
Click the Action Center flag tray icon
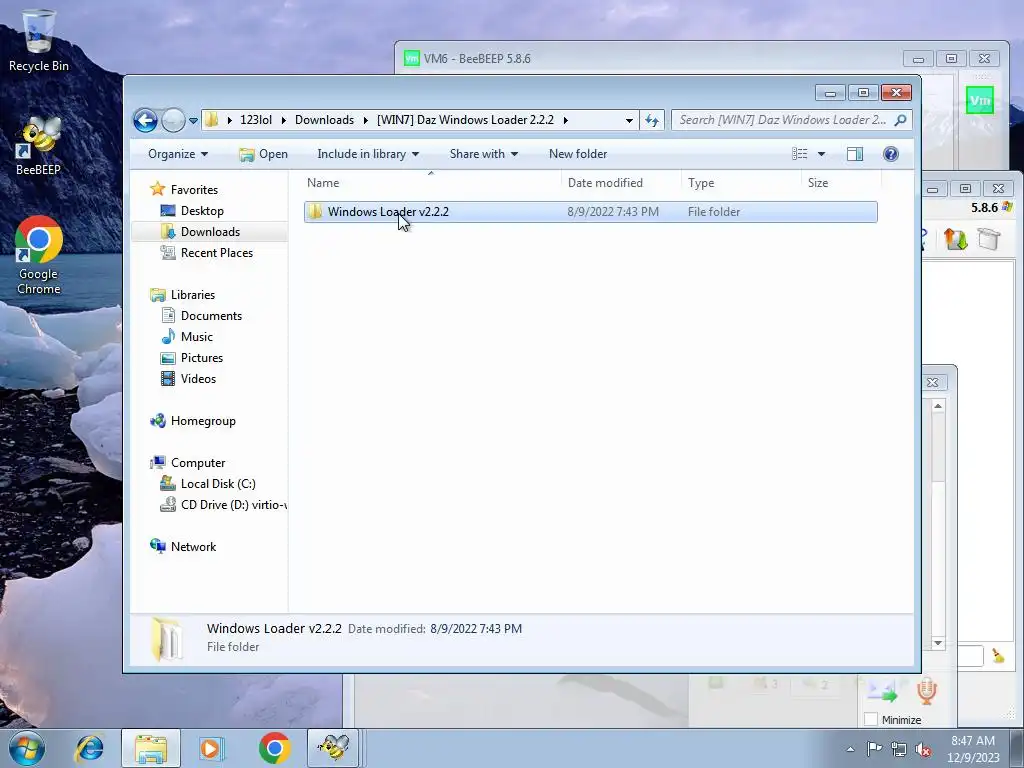(874, 749)
